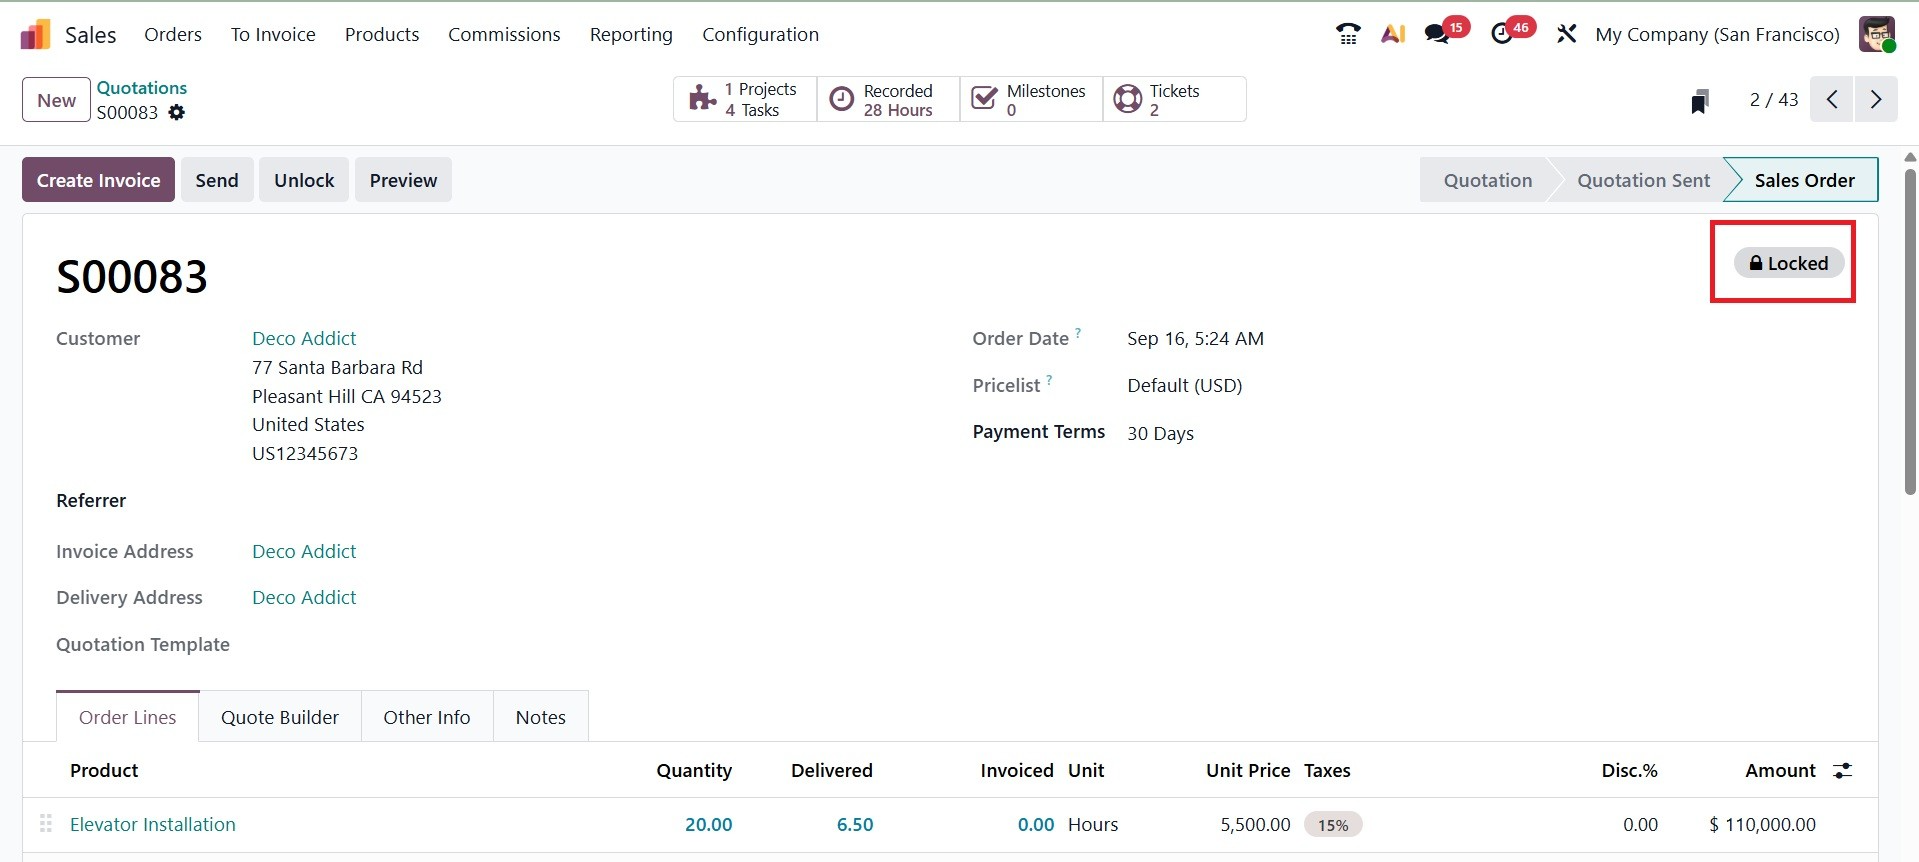
Task: Open the To Invoice menu
Action: [273, 34]
